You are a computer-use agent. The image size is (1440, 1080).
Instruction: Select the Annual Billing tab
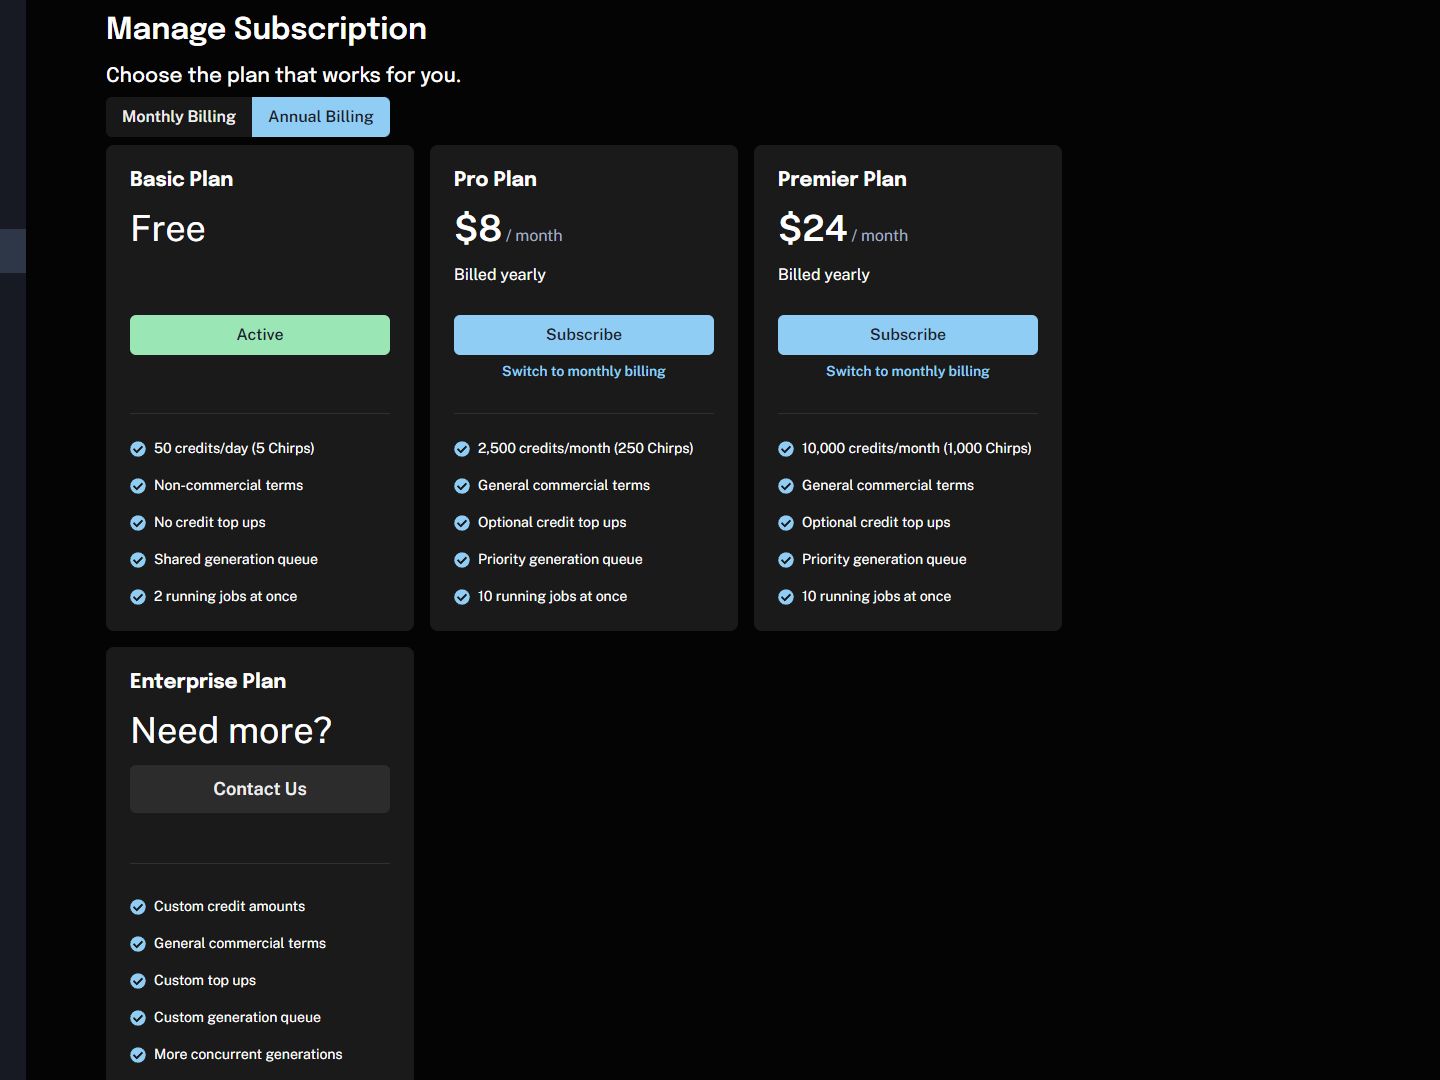[321, 117]
